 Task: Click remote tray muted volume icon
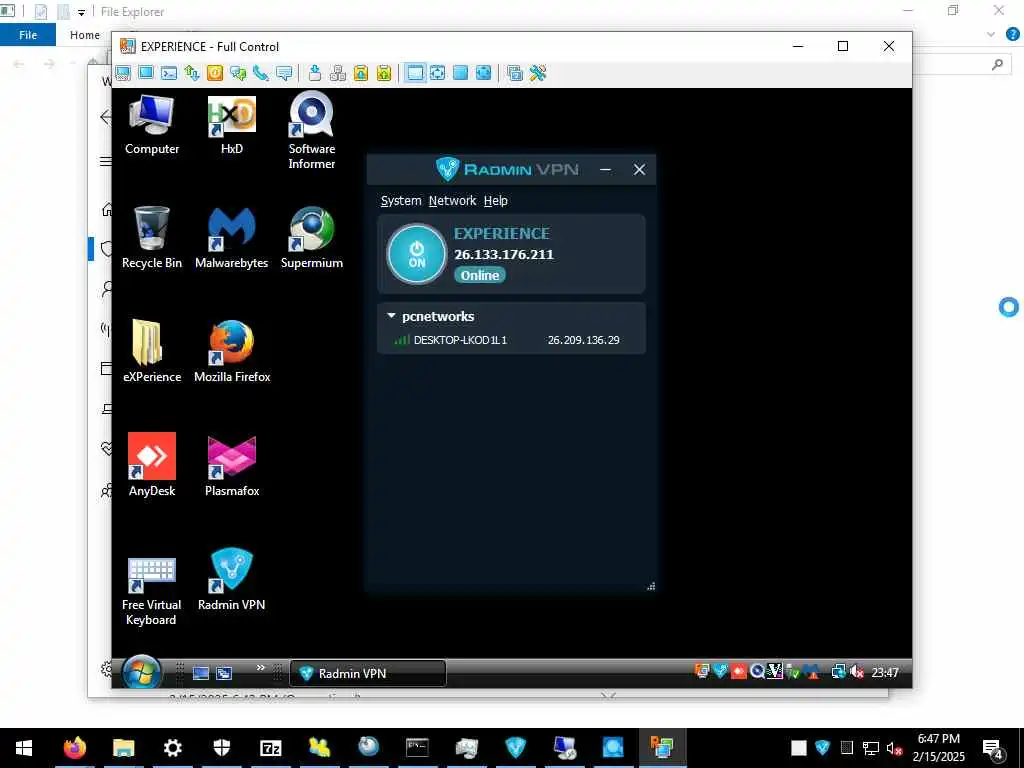pos(857,672)
